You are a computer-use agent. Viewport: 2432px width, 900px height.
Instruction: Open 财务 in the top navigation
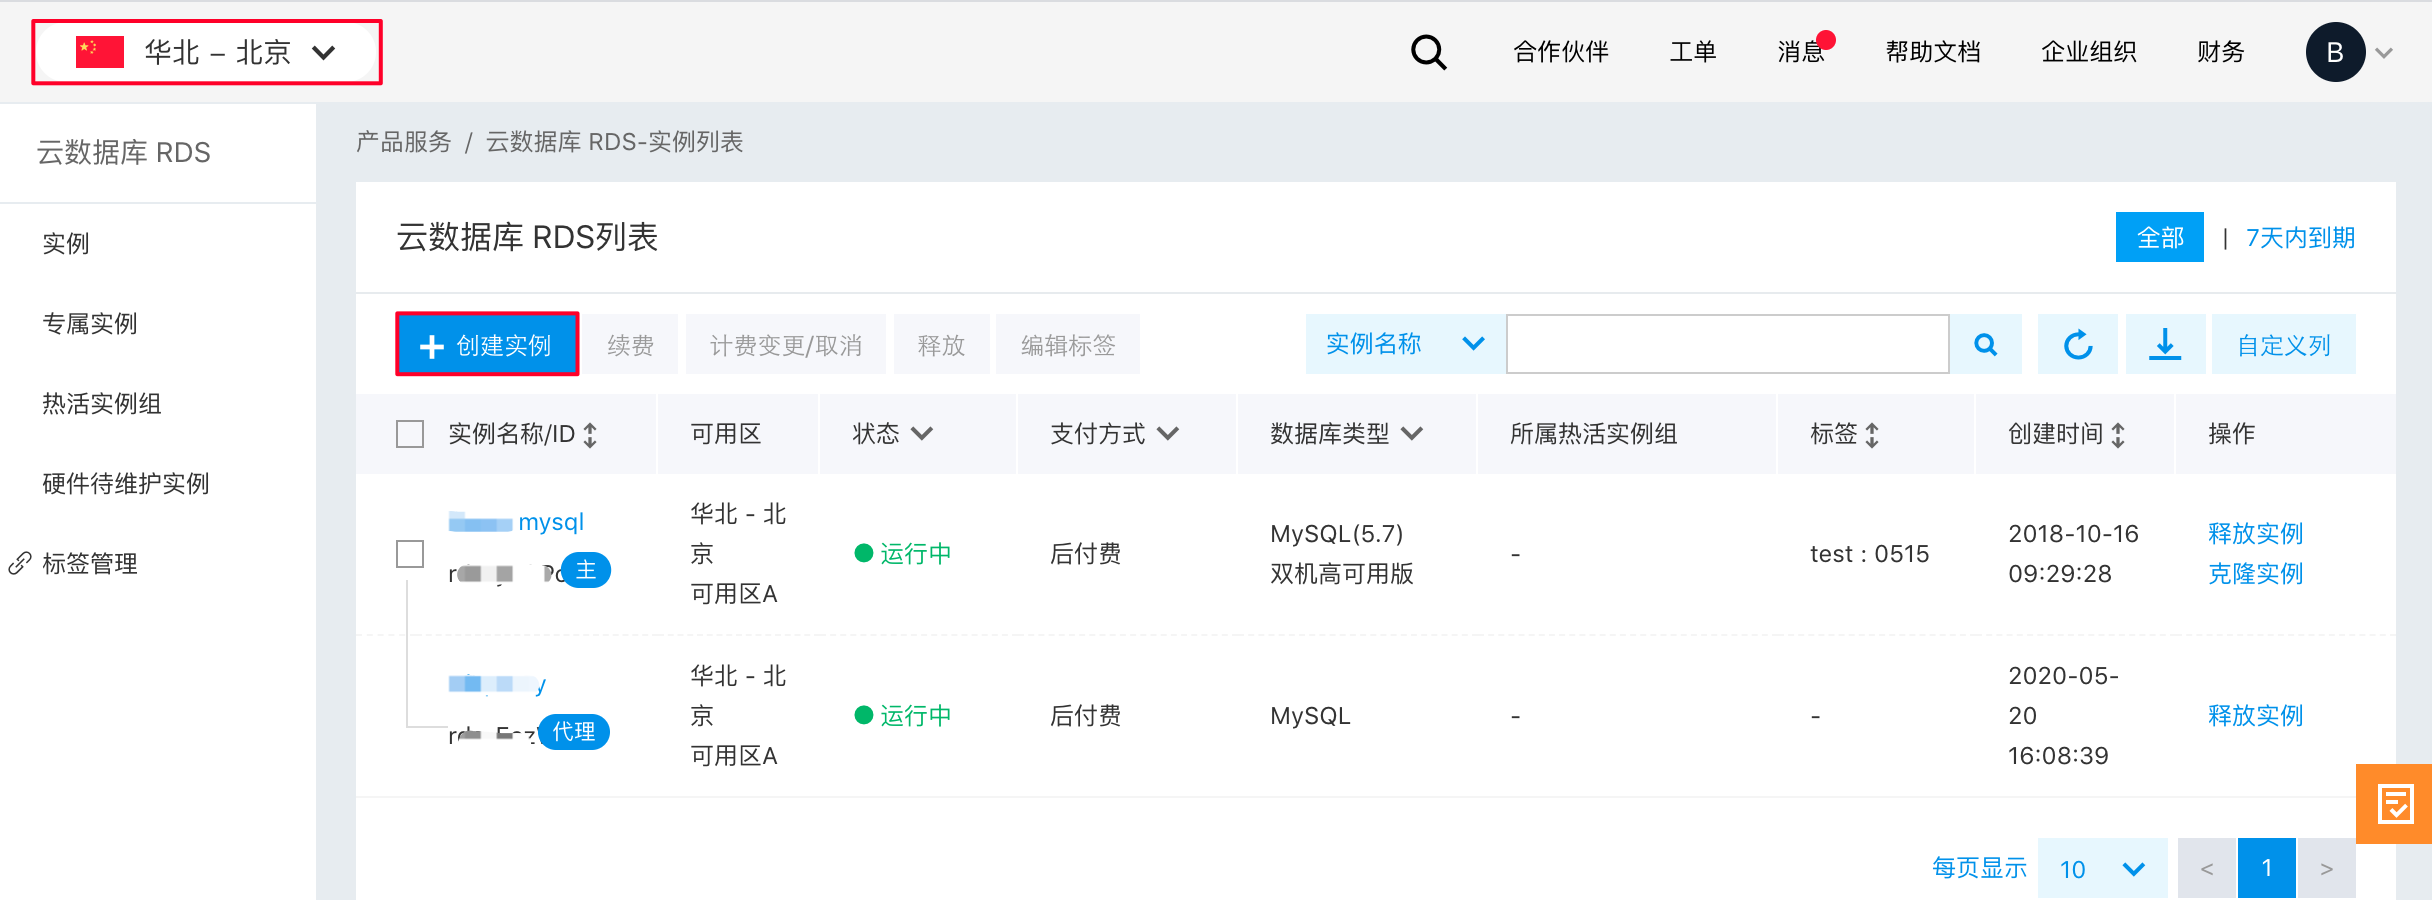(2221, 52)
